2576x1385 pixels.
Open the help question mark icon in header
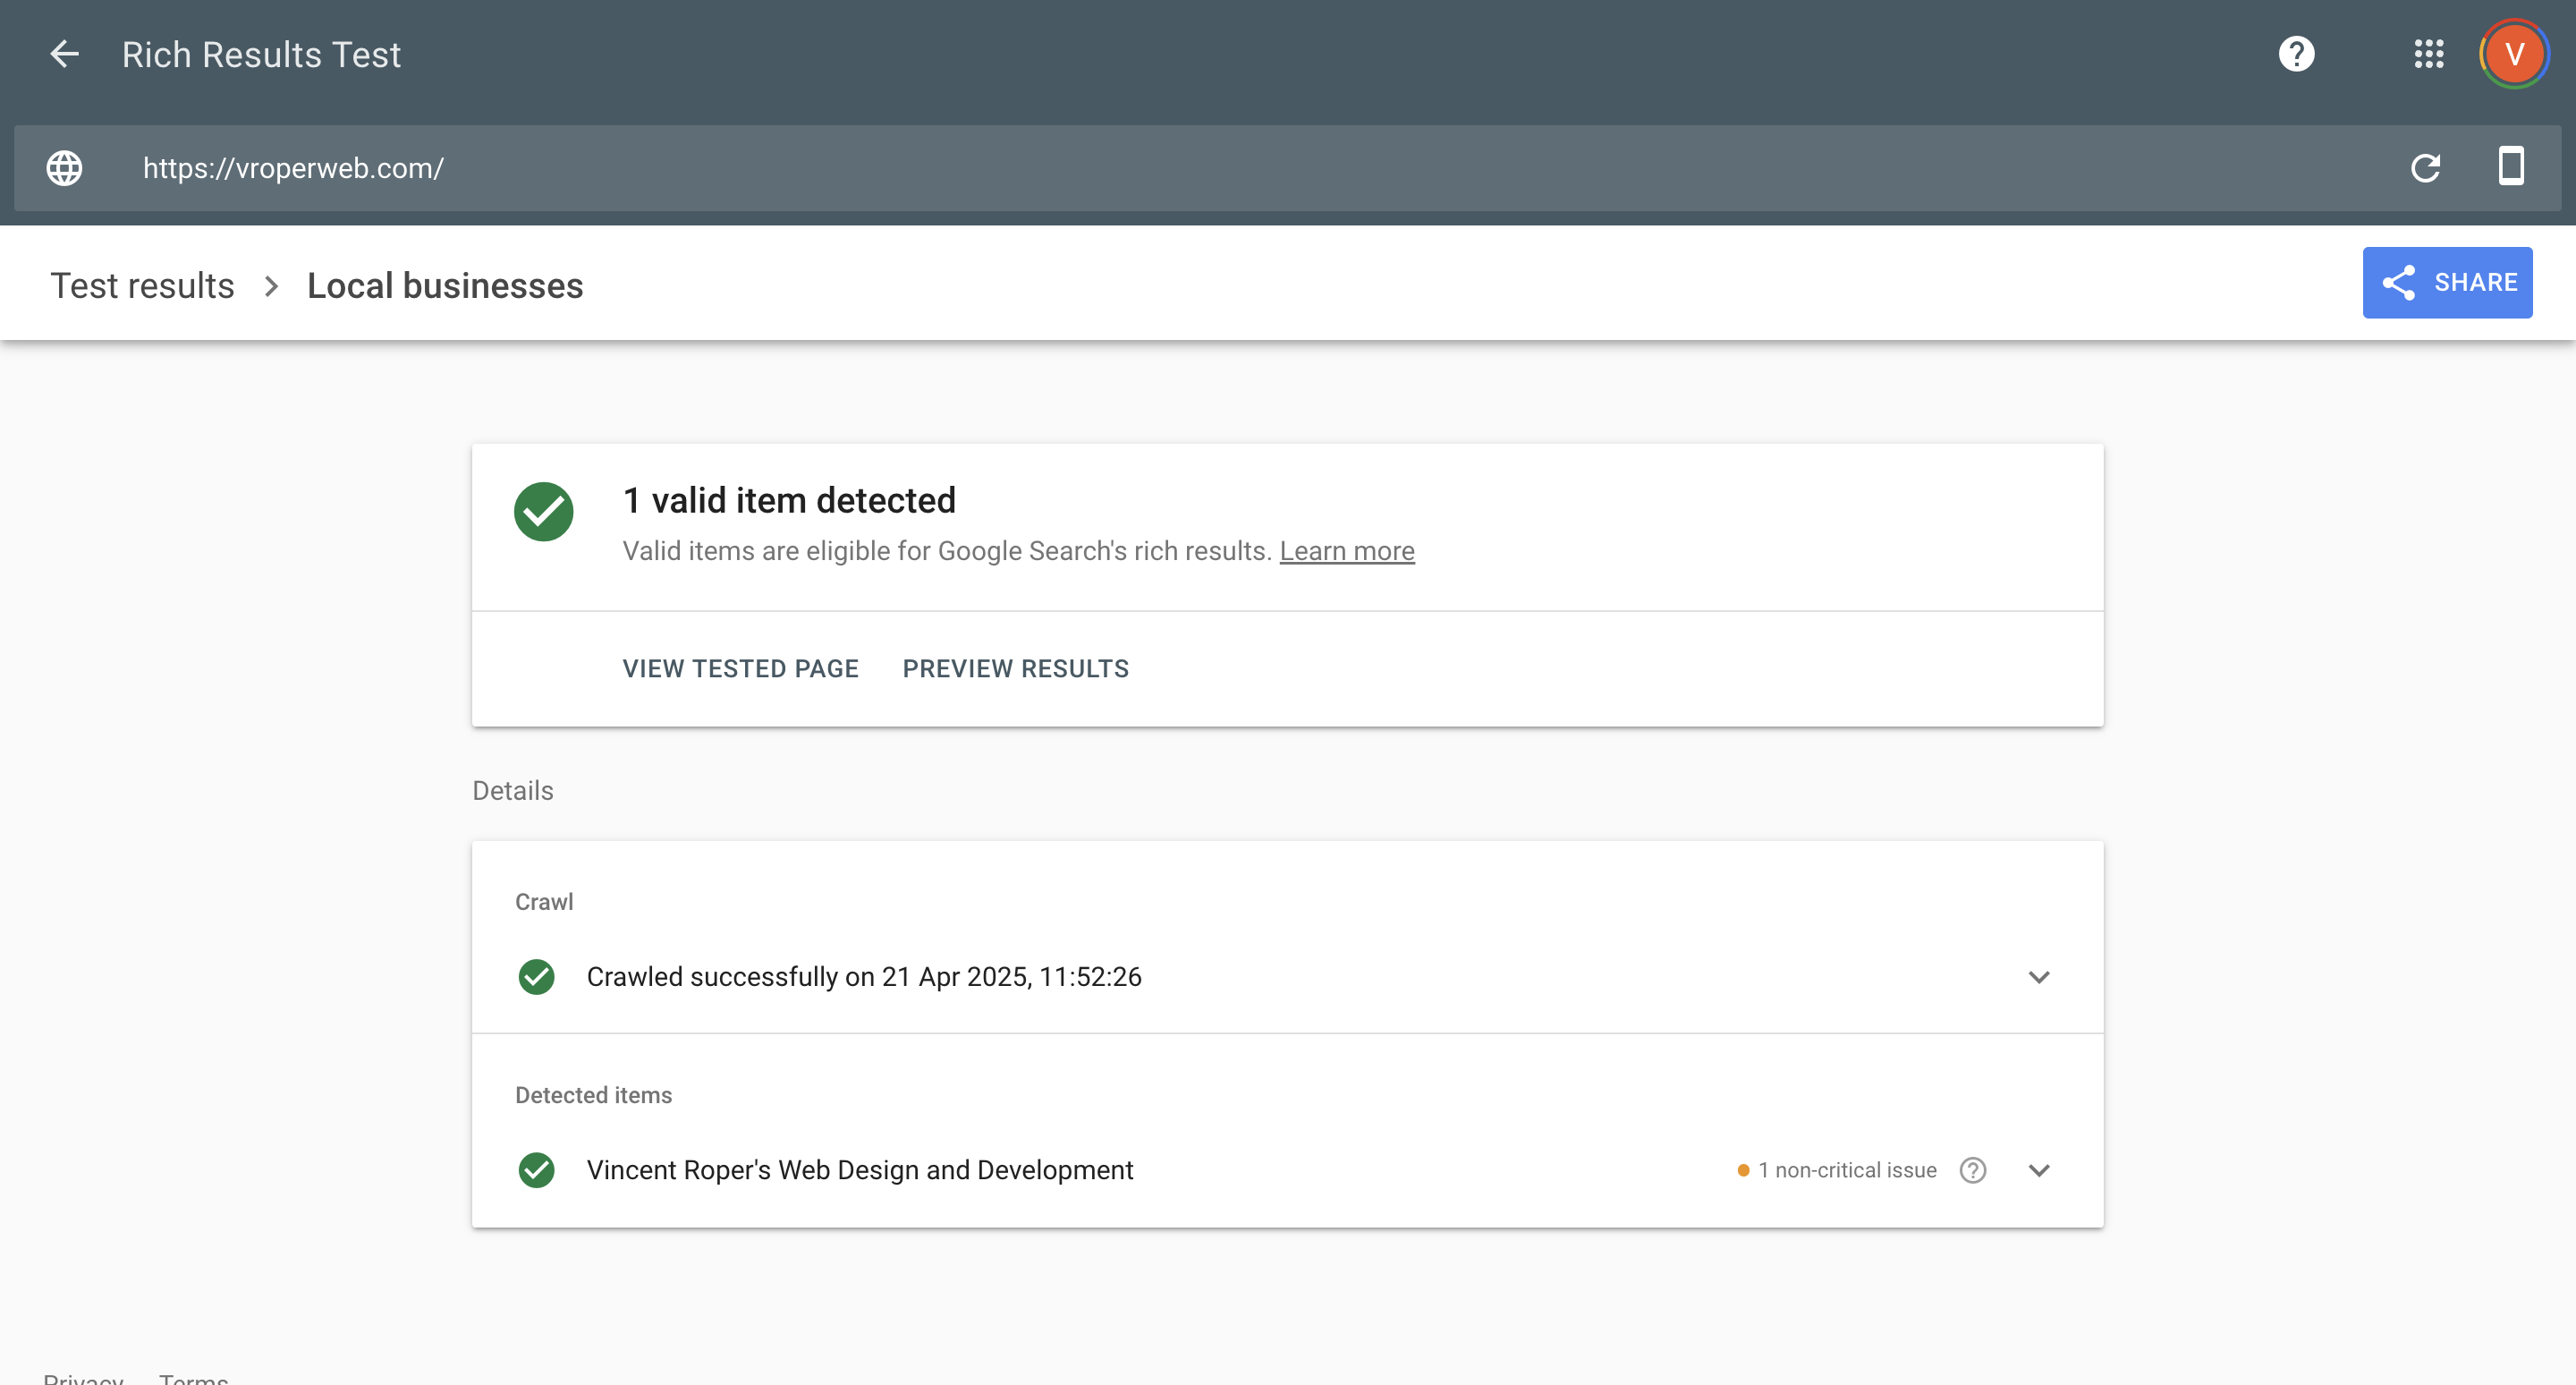(2296, 54)
